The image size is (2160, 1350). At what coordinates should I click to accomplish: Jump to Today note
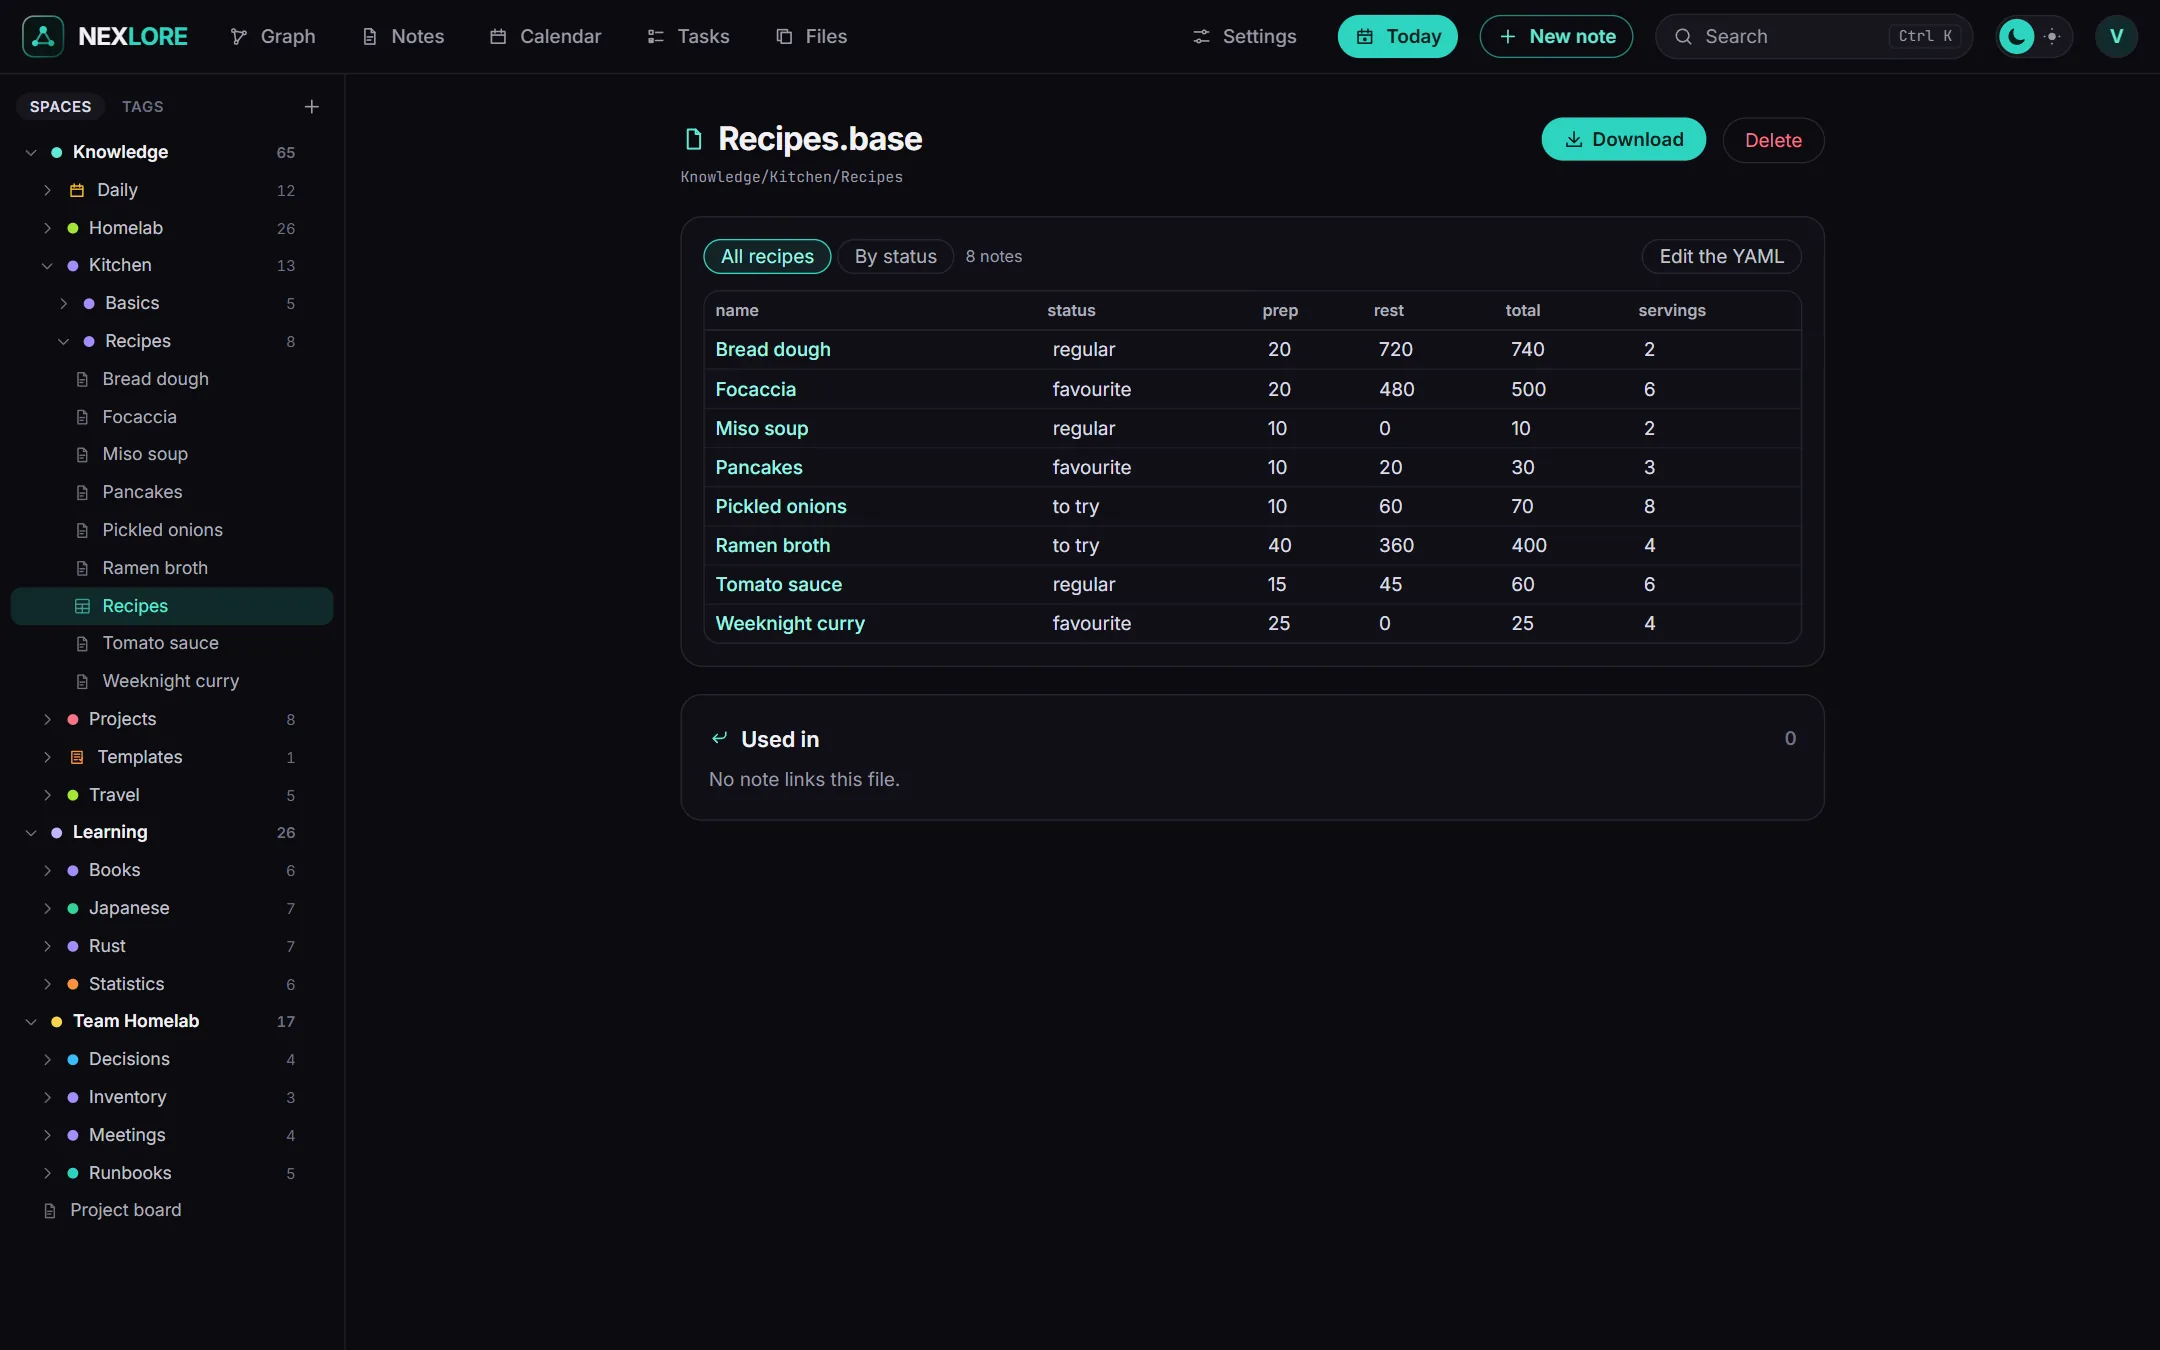pos(1398,36)
